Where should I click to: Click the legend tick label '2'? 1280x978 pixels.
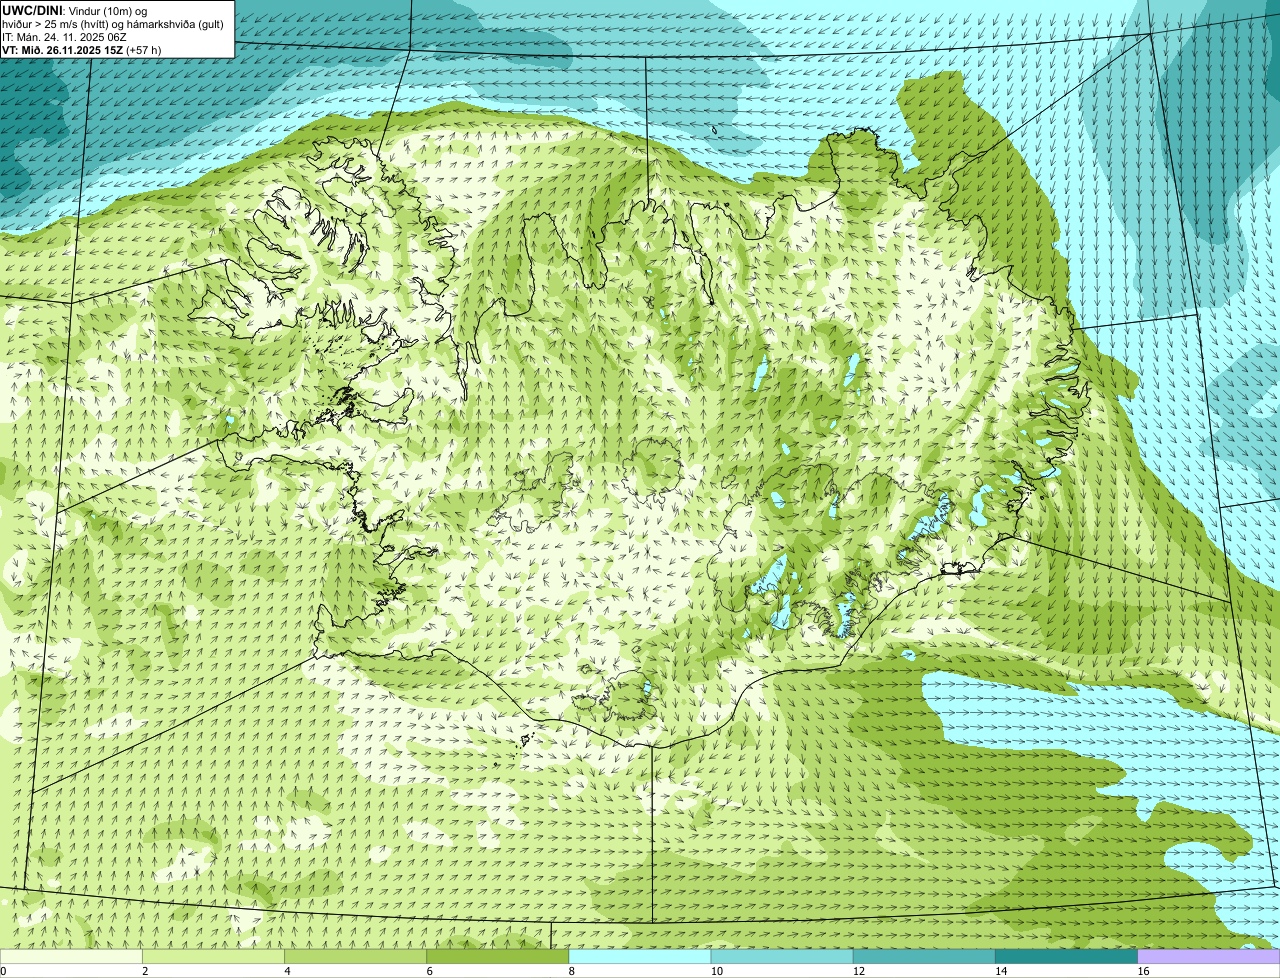145,971
